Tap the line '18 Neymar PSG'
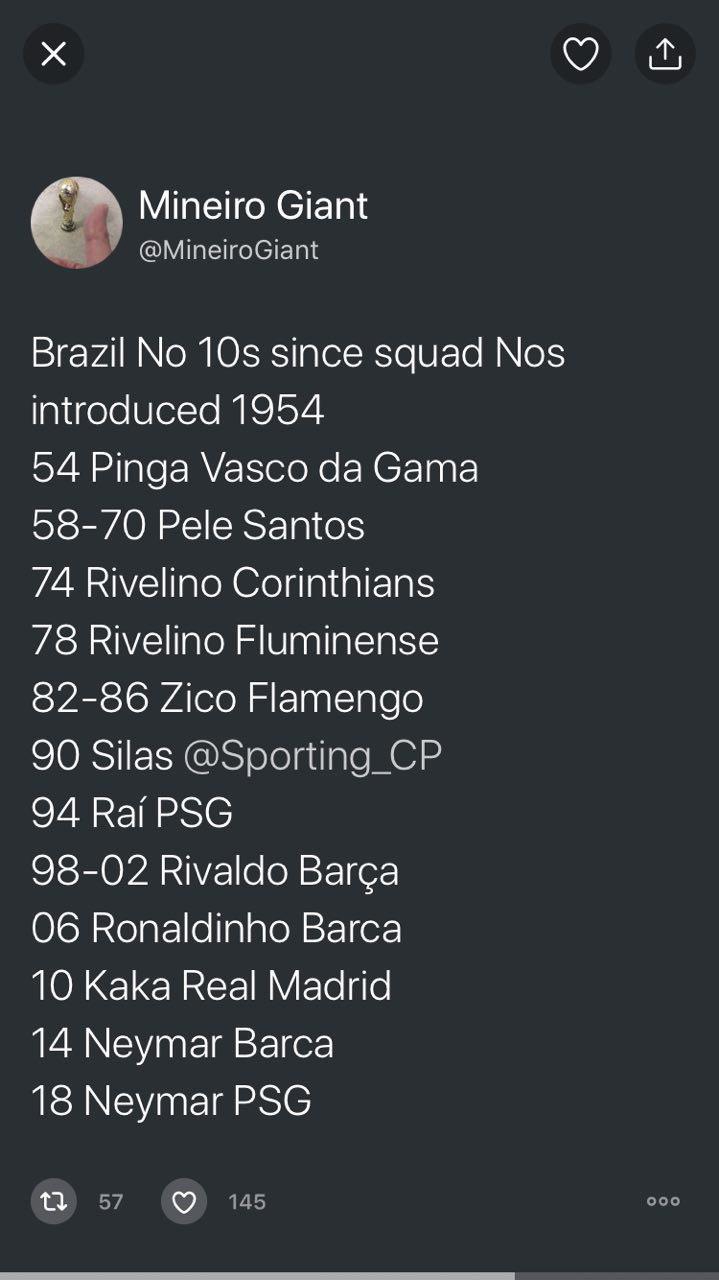The width and height of the screenshot is (719, 1280). tap(171, 1101)
